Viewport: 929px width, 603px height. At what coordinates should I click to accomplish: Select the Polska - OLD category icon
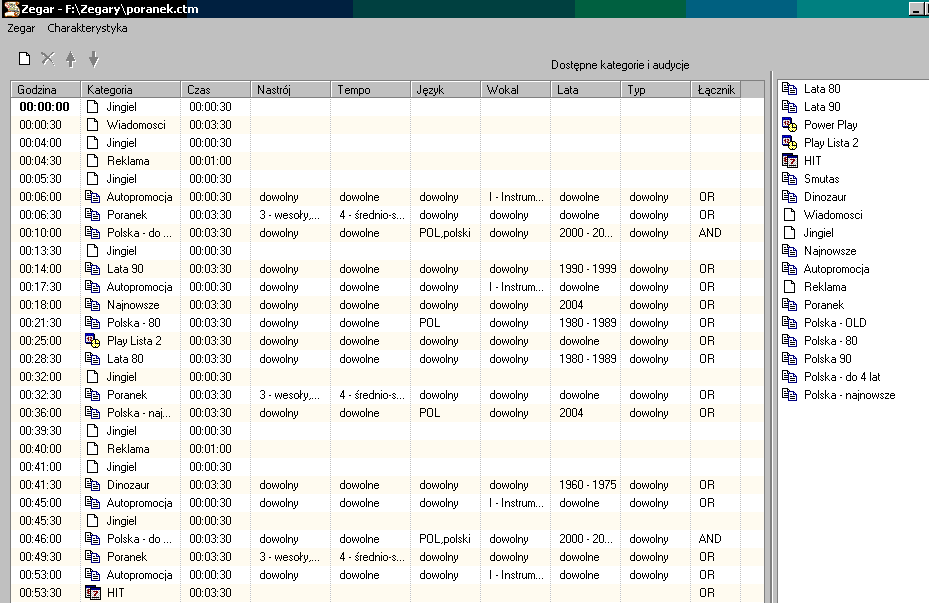(789, 323)
